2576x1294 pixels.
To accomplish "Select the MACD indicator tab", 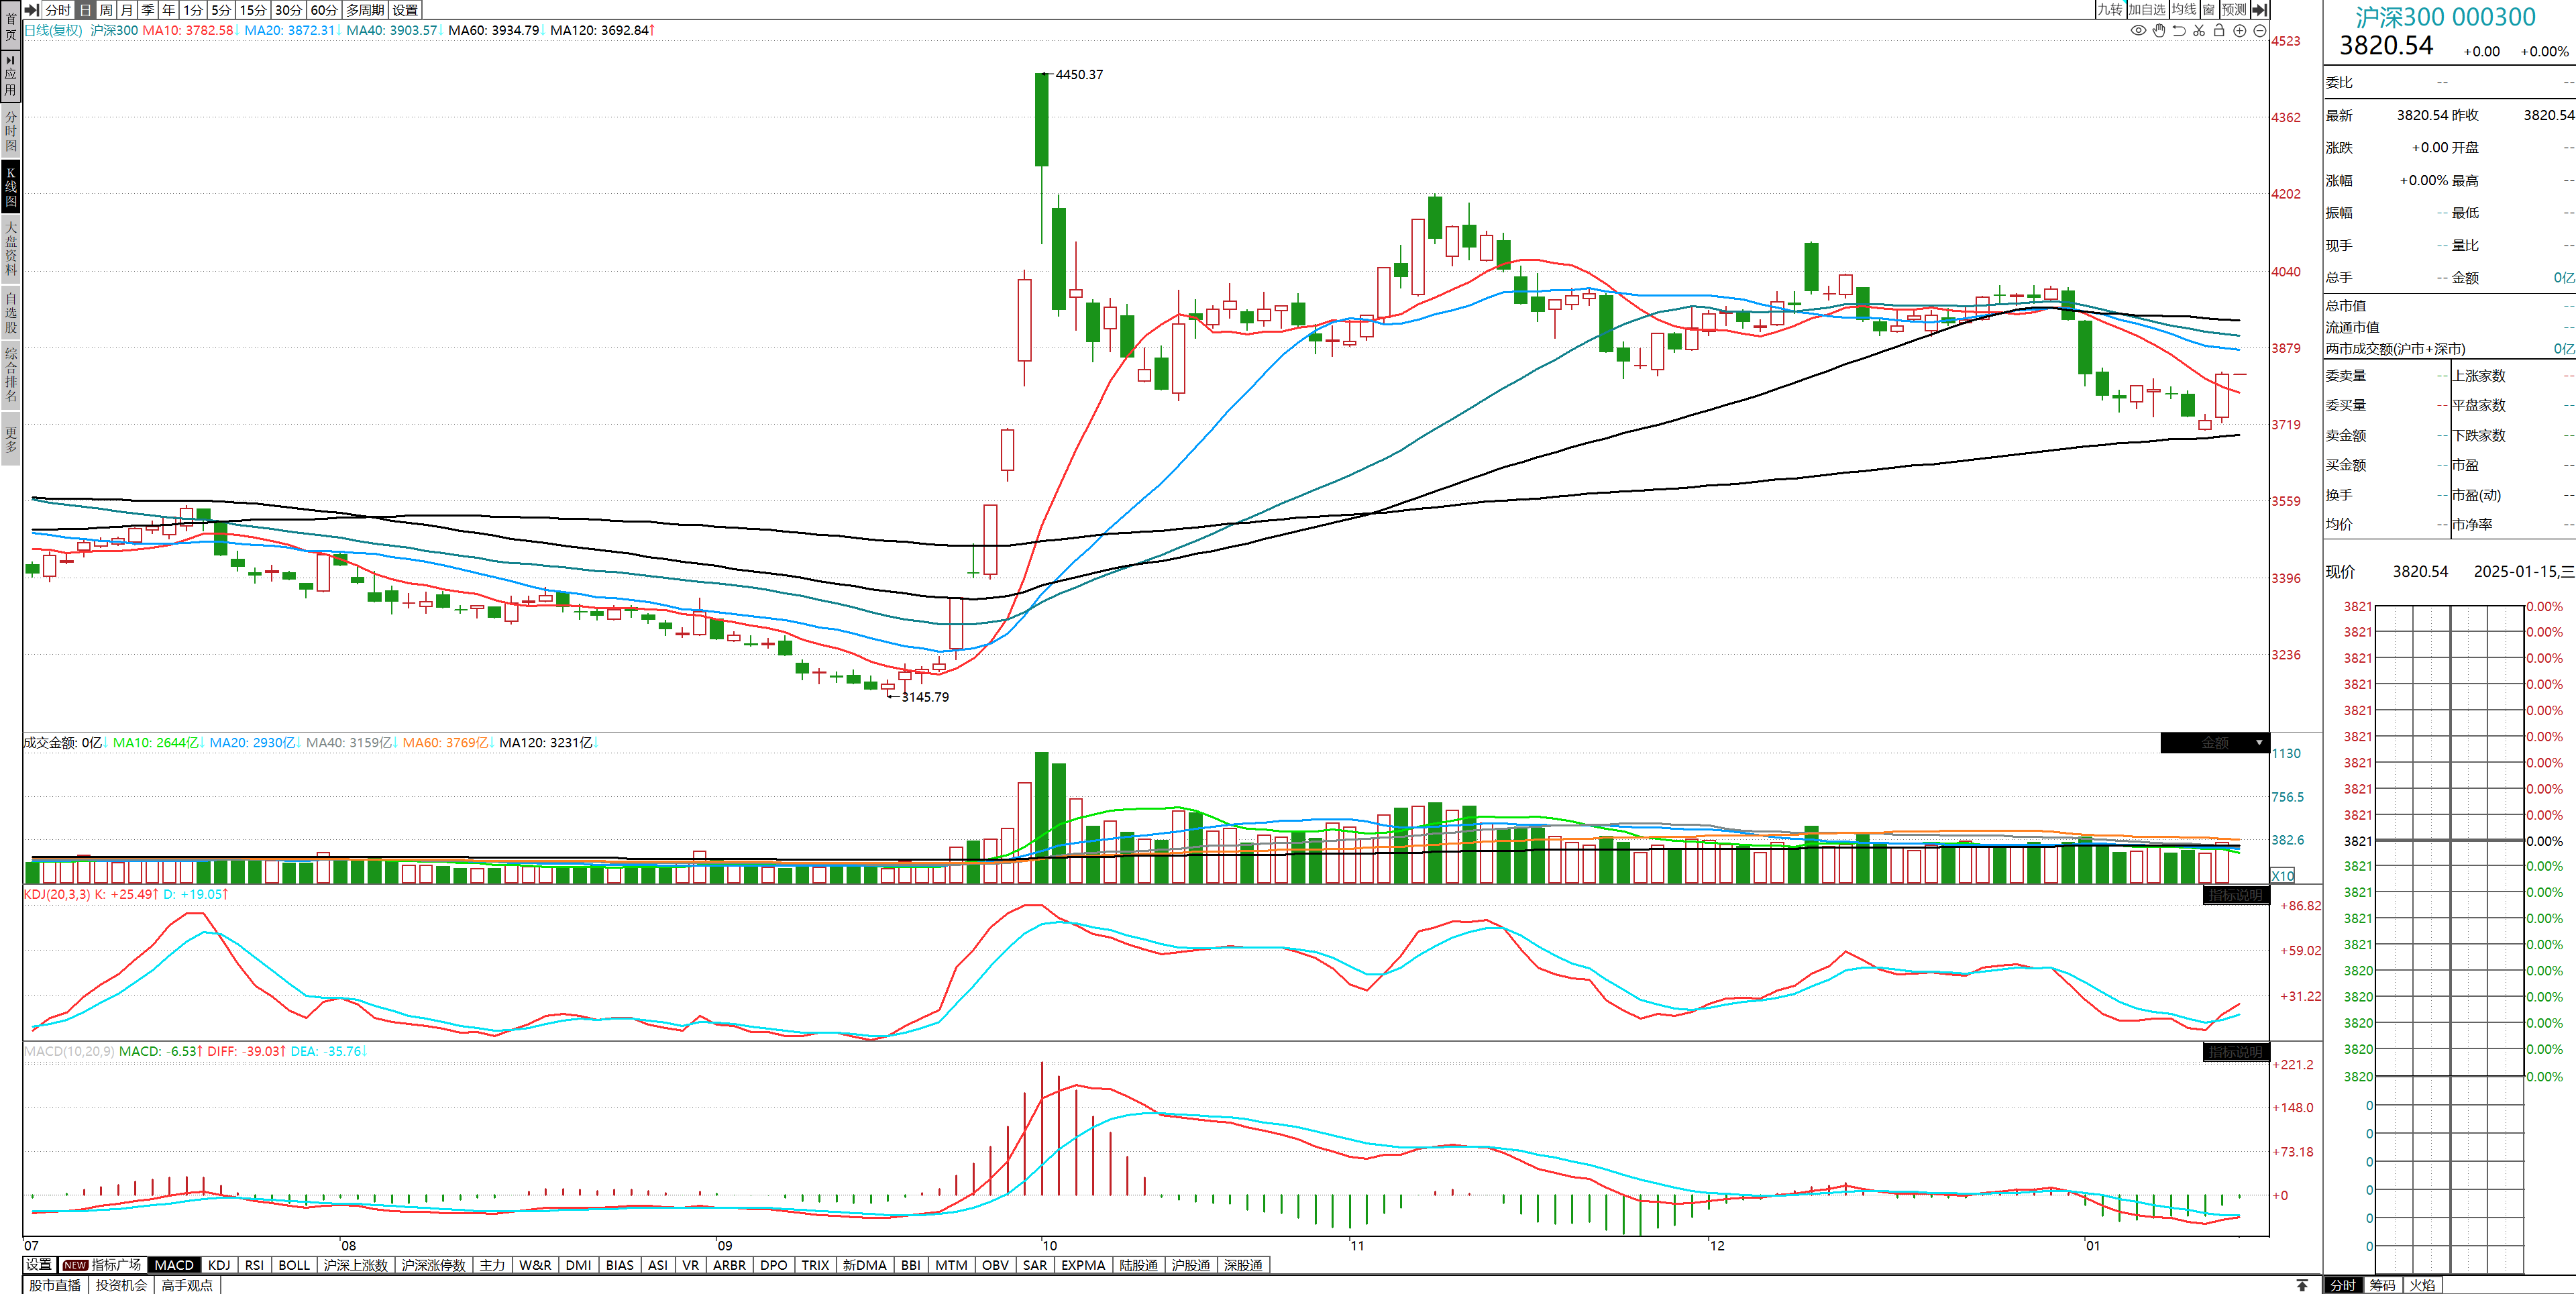I will click(174, 1265).
